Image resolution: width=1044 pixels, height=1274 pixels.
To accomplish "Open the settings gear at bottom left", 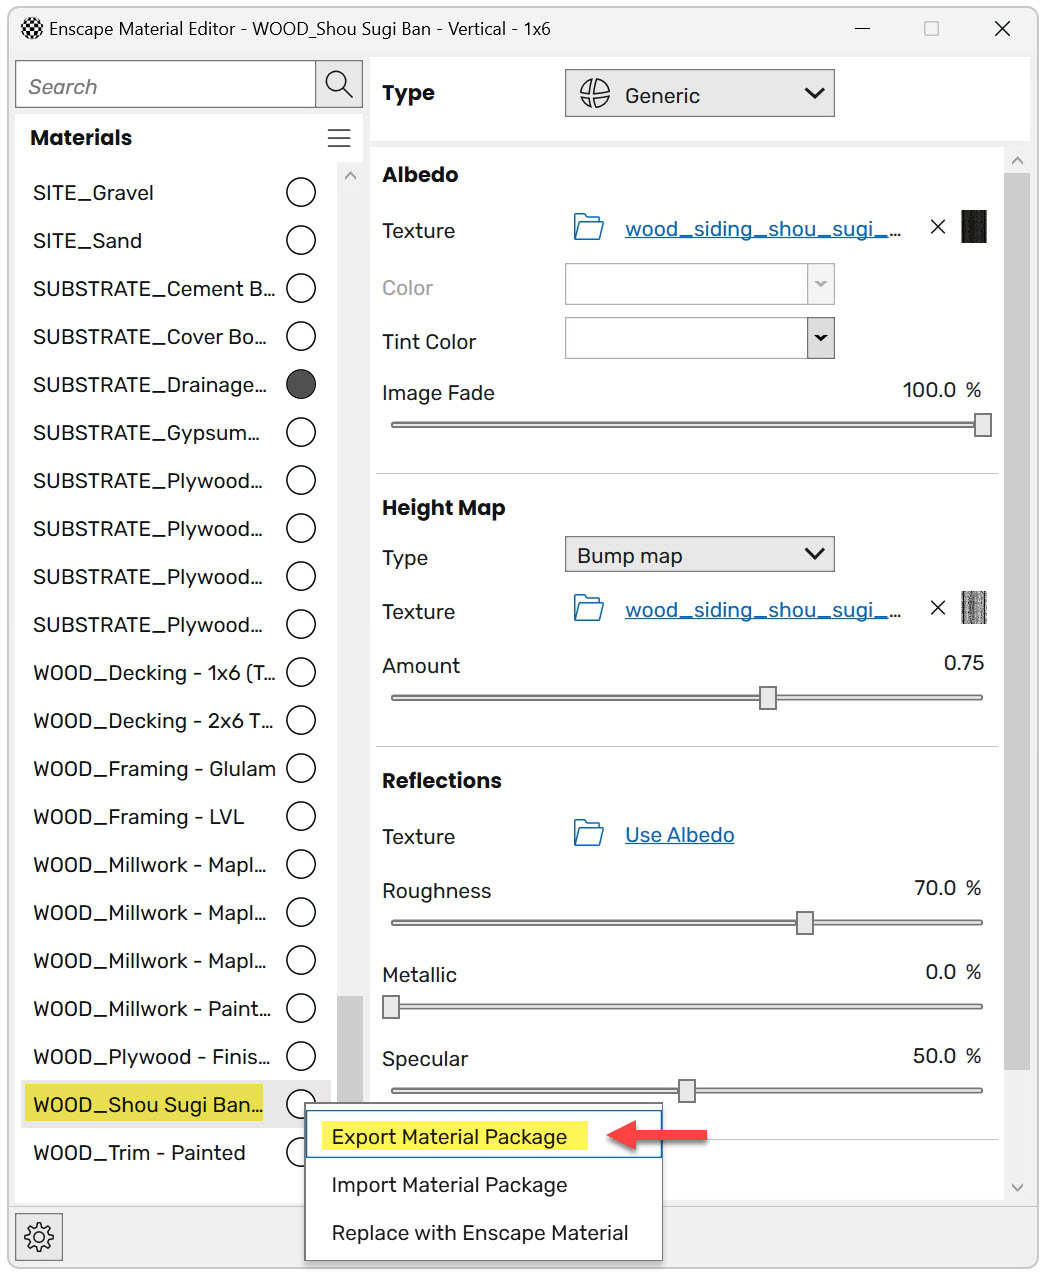I will tap(39, 1237).
